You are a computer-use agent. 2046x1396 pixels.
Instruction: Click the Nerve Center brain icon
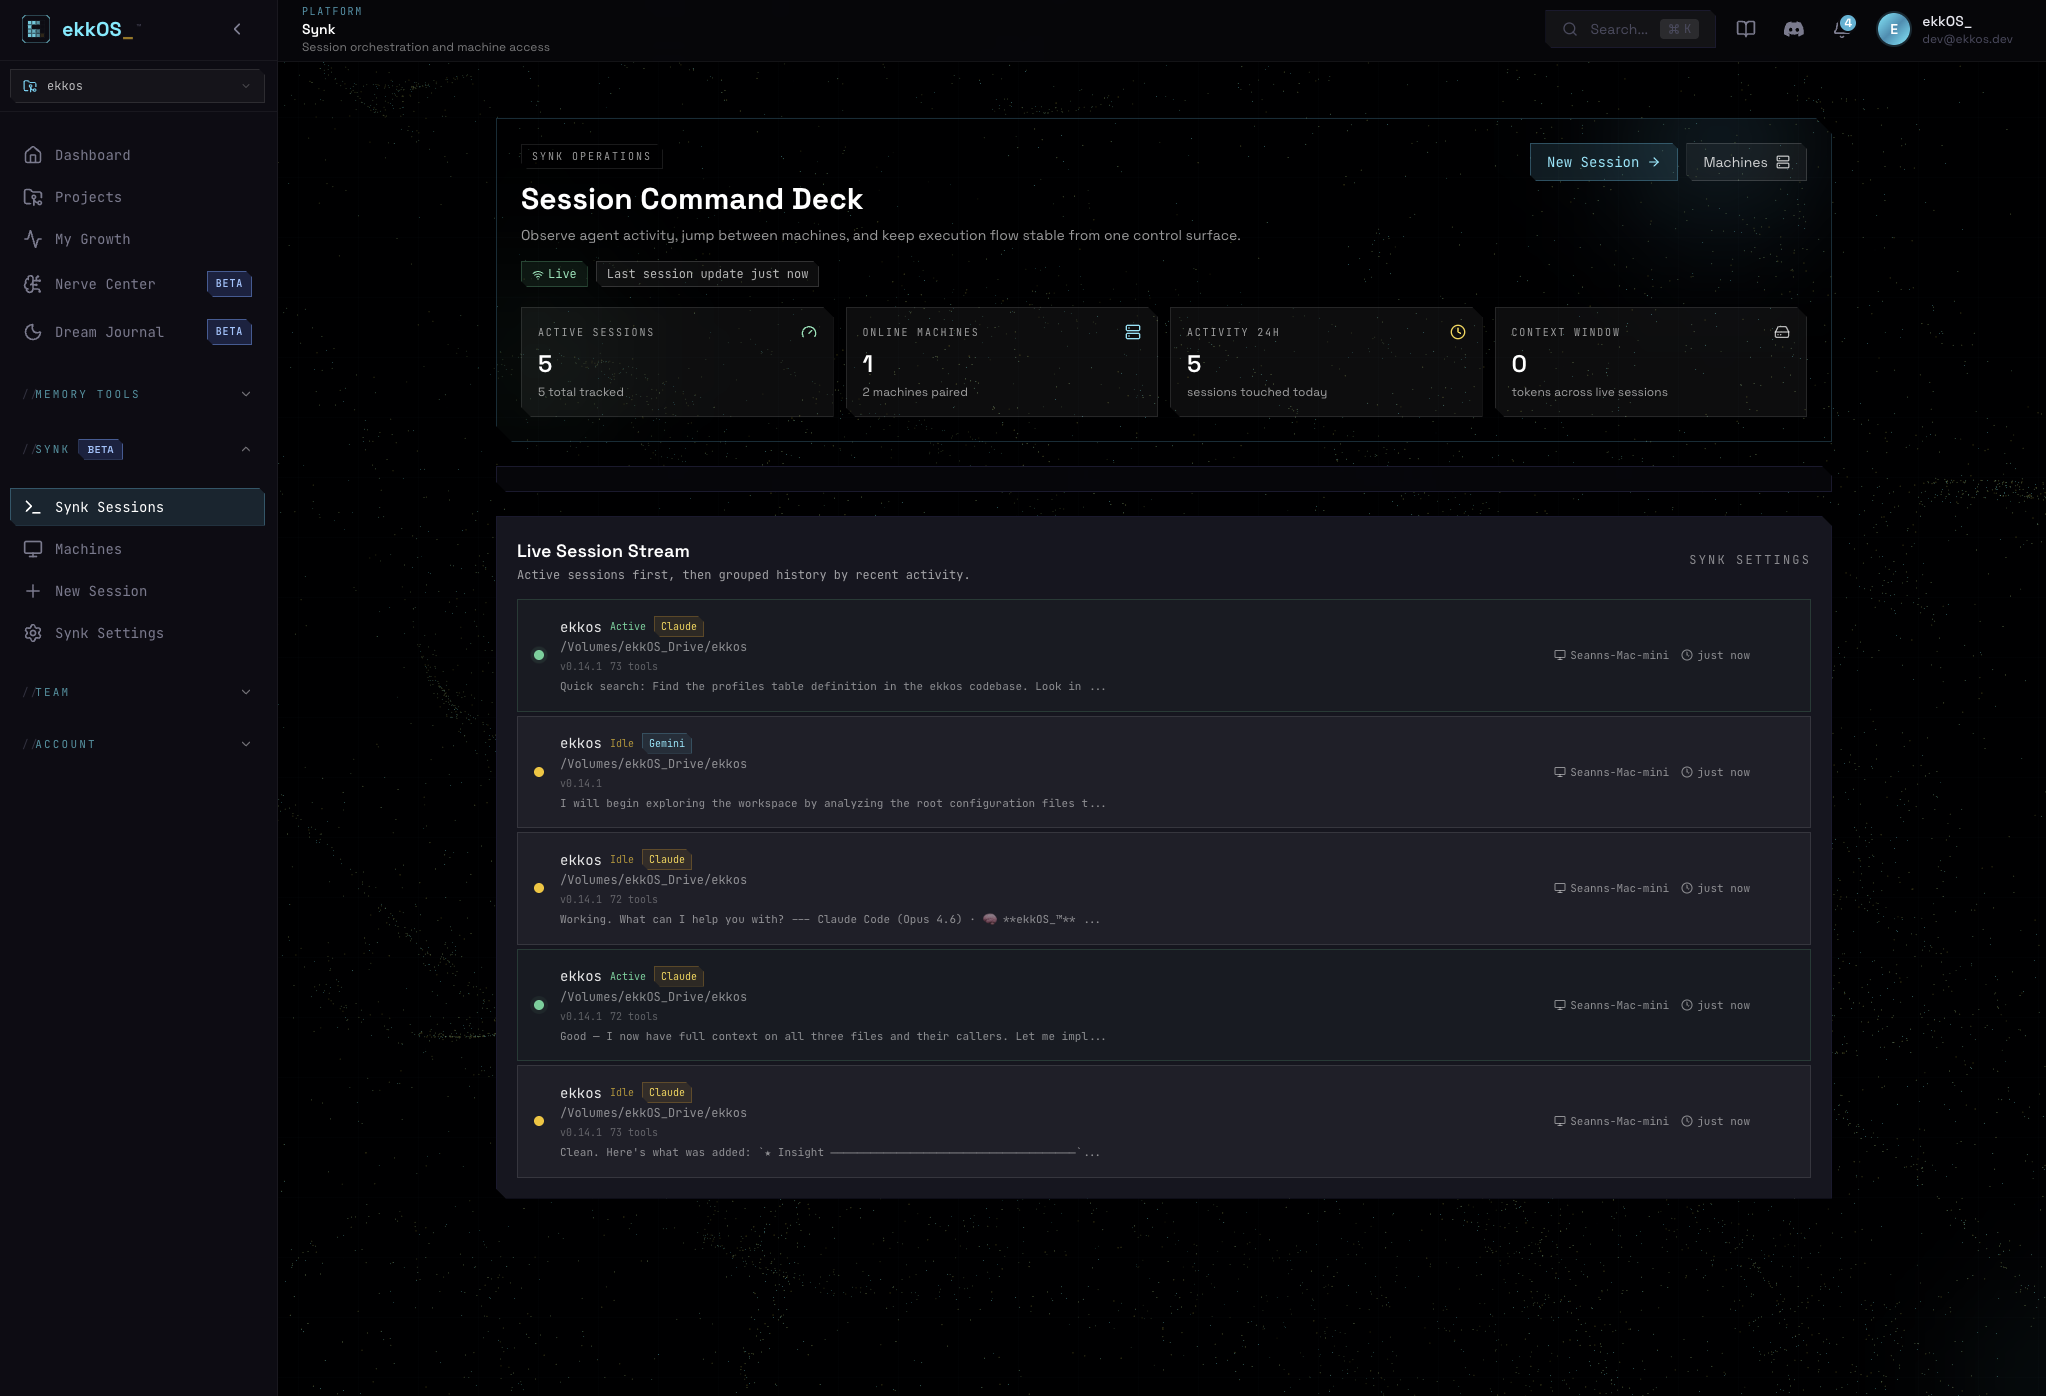tap(33, 284)
